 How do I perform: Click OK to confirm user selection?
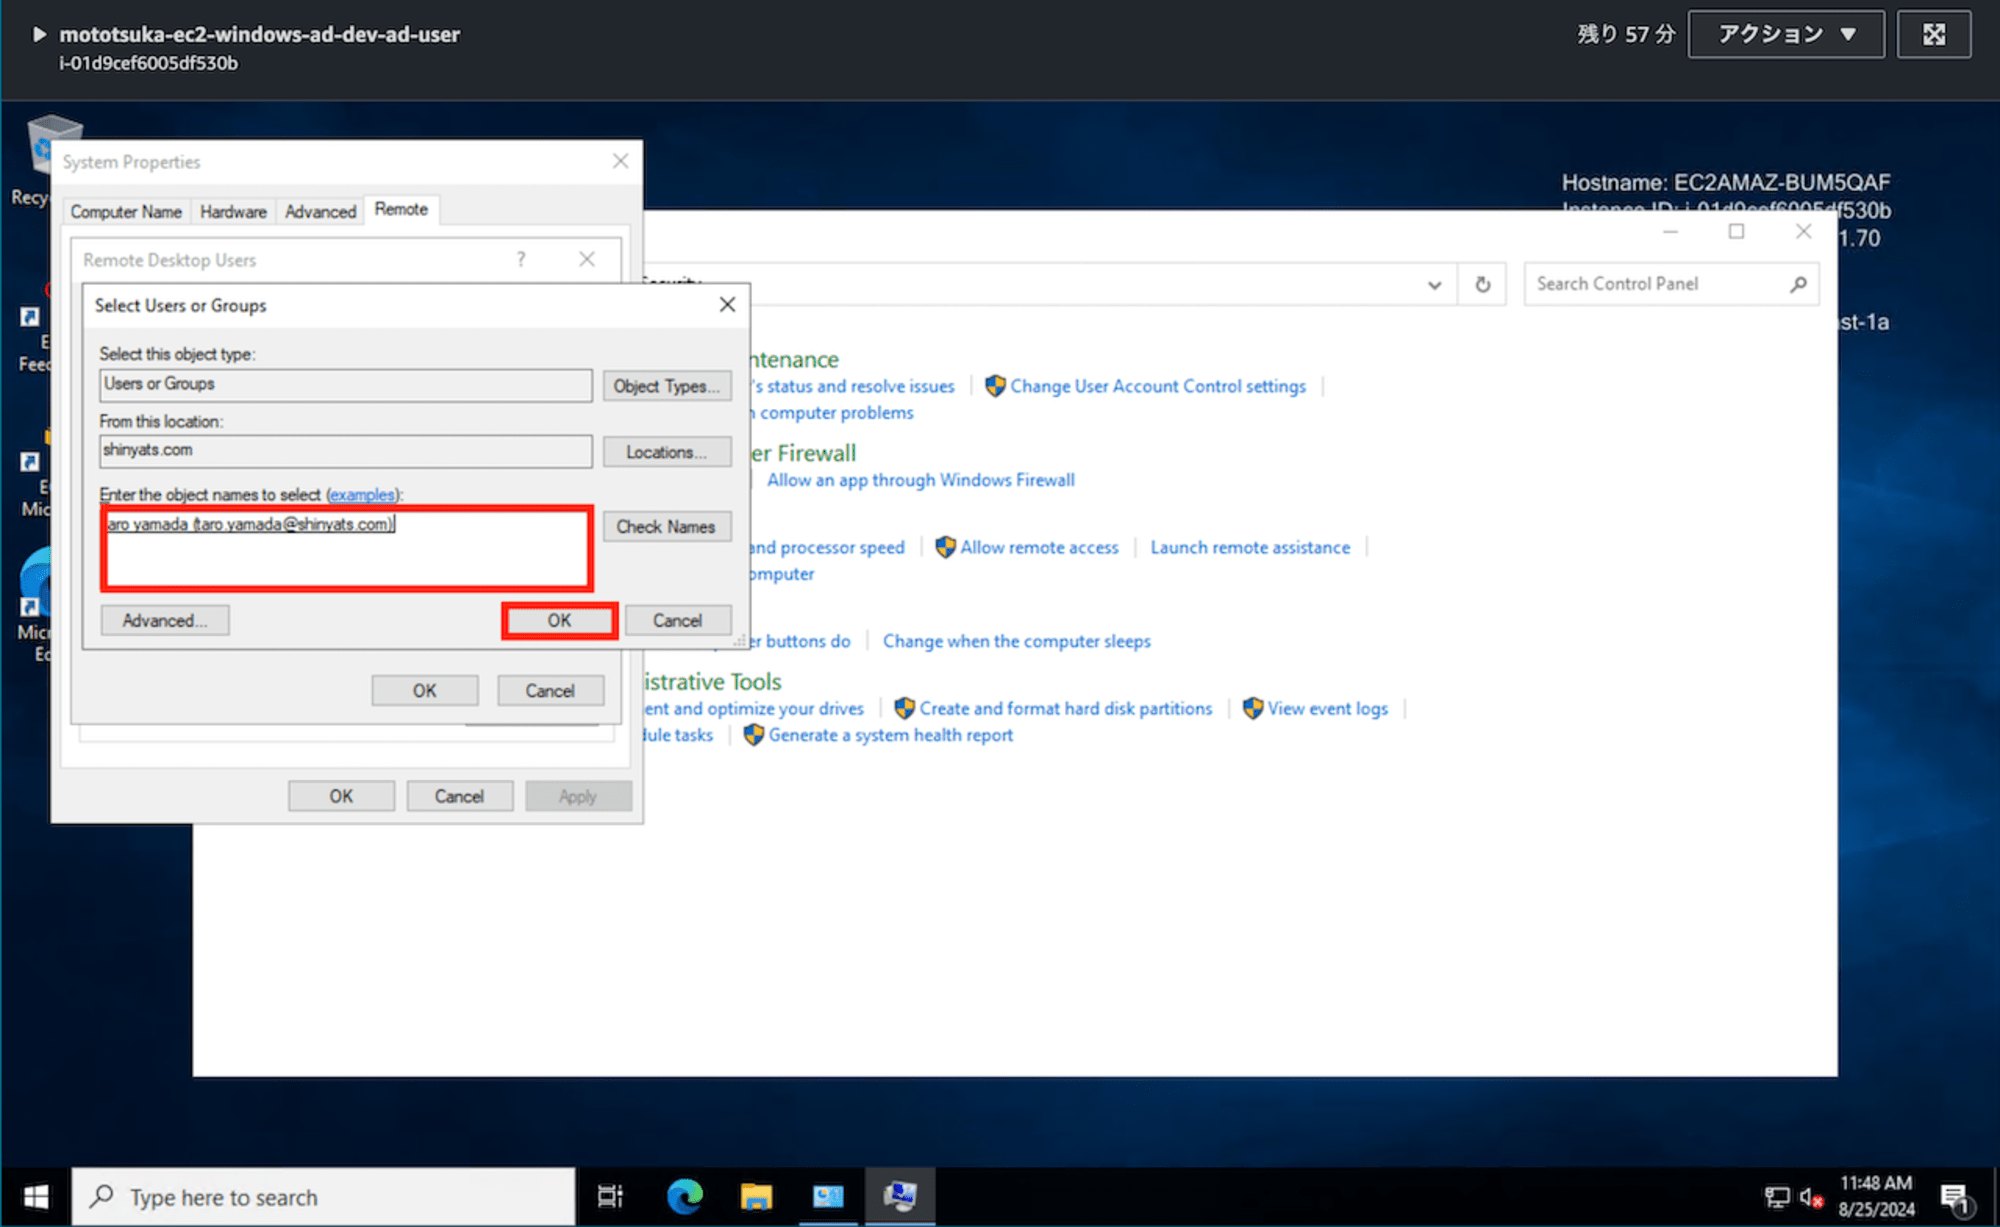[x=559, y=618]
